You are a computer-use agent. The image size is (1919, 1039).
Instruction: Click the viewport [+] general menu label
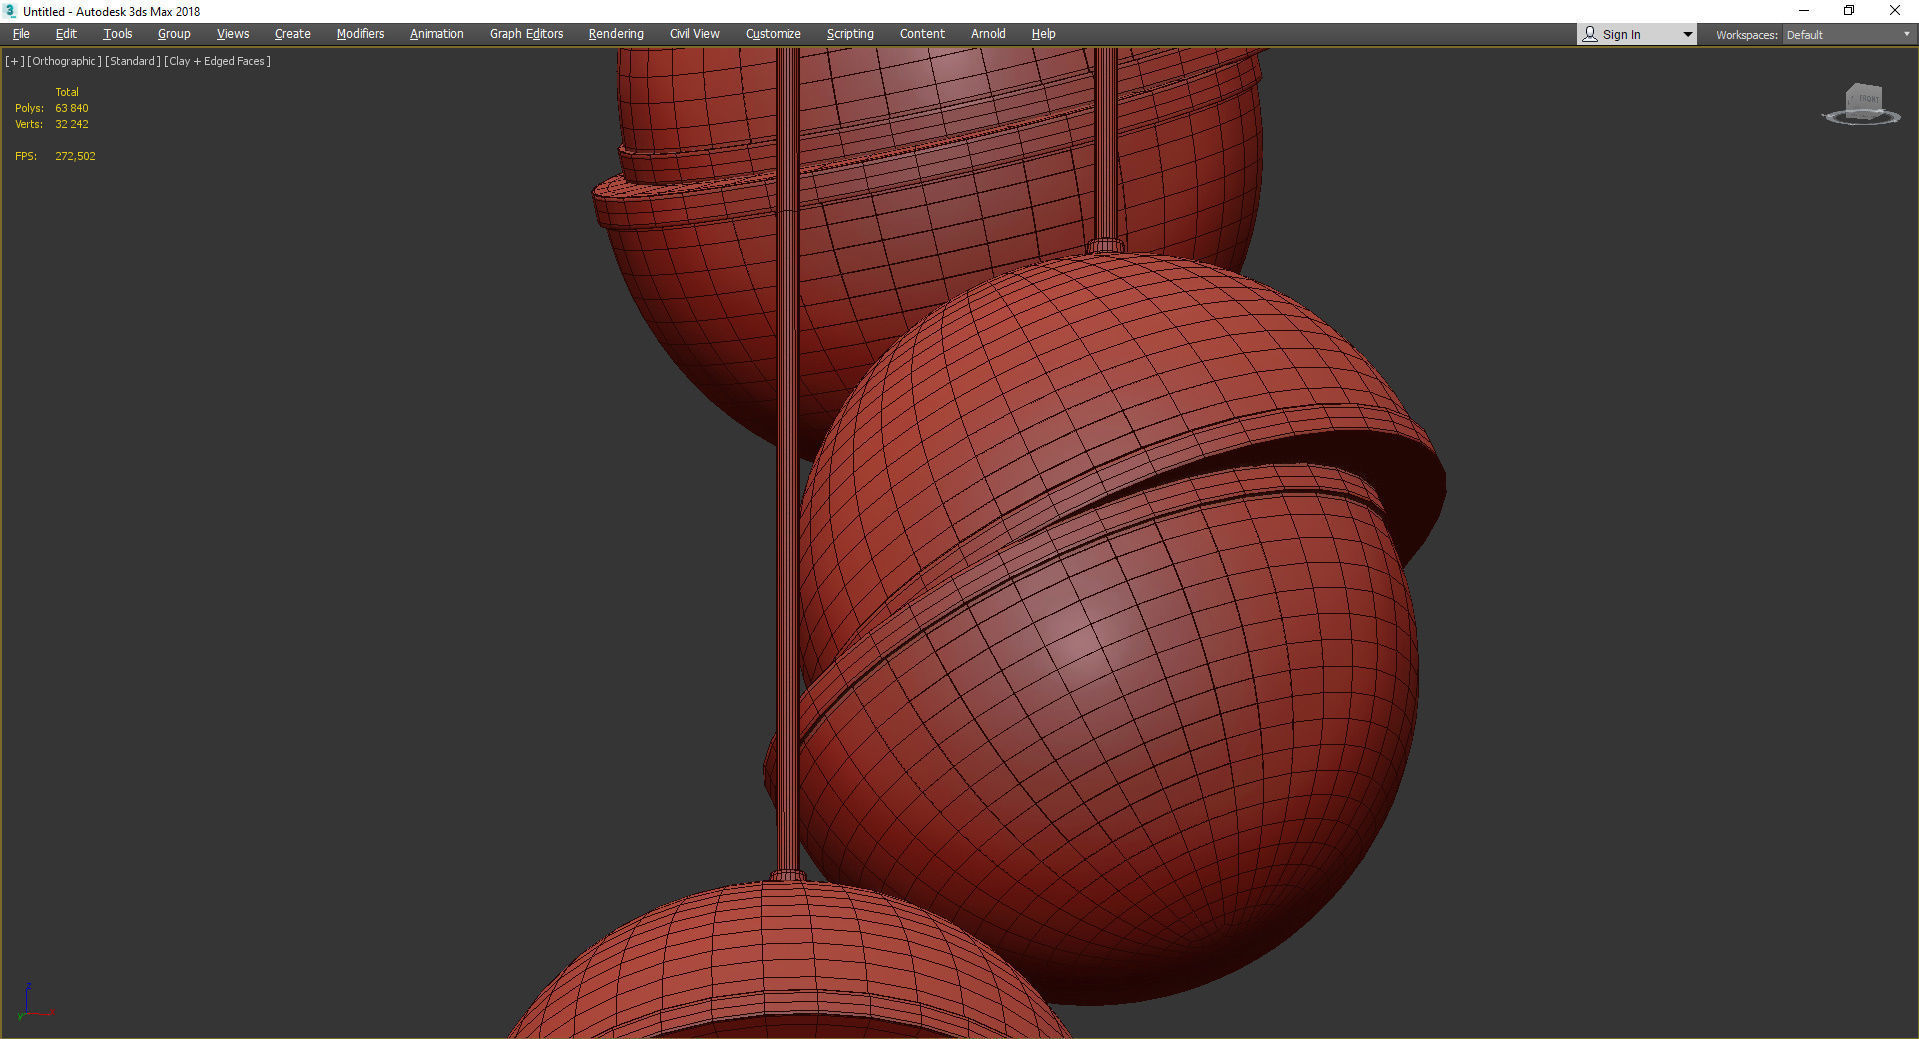click(x=14, y=61)
